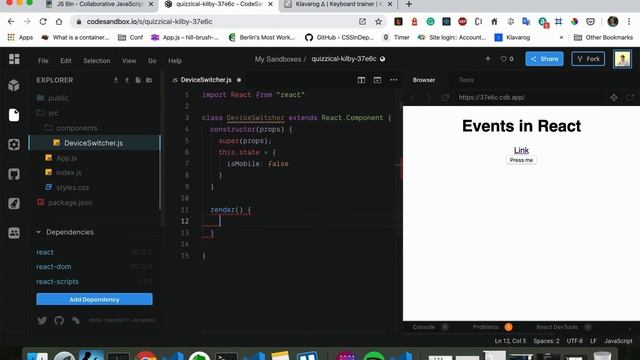Reload the Chrome page
The height and width of the screenshot is (360, 640).
(43, 22)
